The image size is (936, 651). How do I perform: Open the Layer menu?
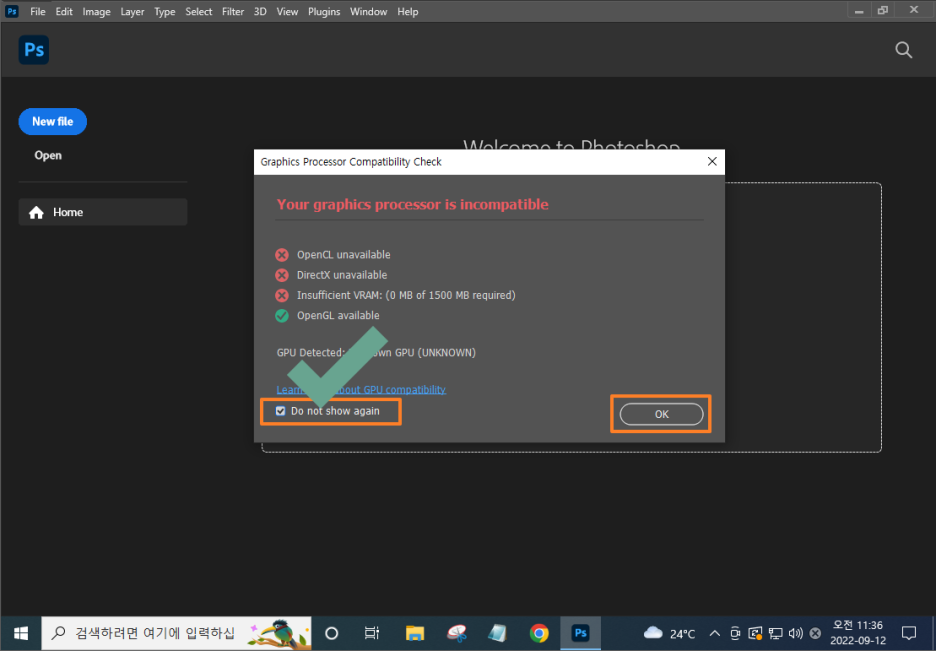tap(132, 11)
